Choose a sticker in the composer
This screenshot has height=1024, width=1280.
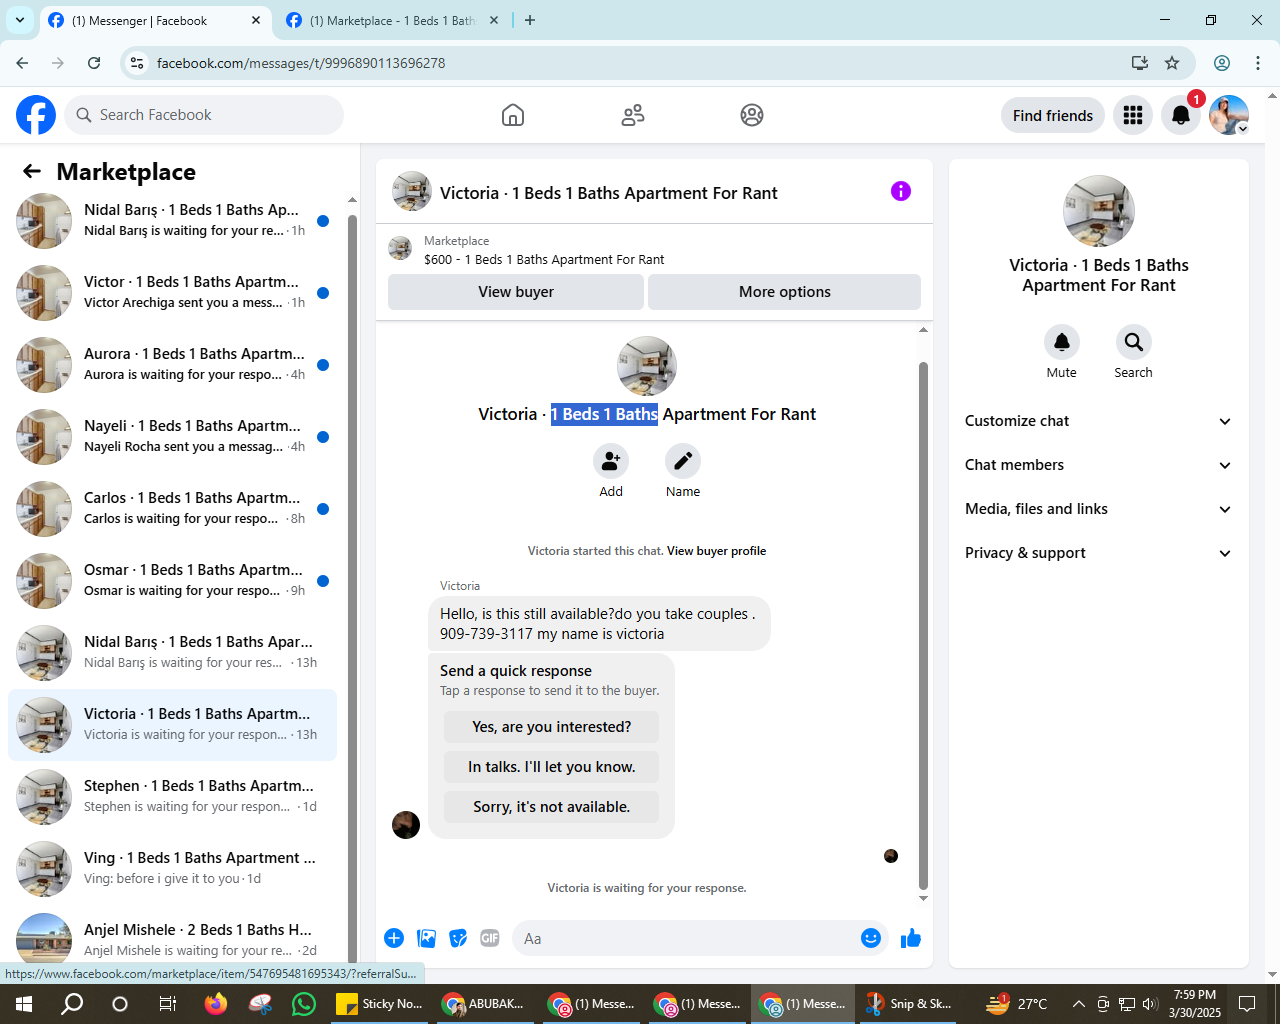point(458,938)
